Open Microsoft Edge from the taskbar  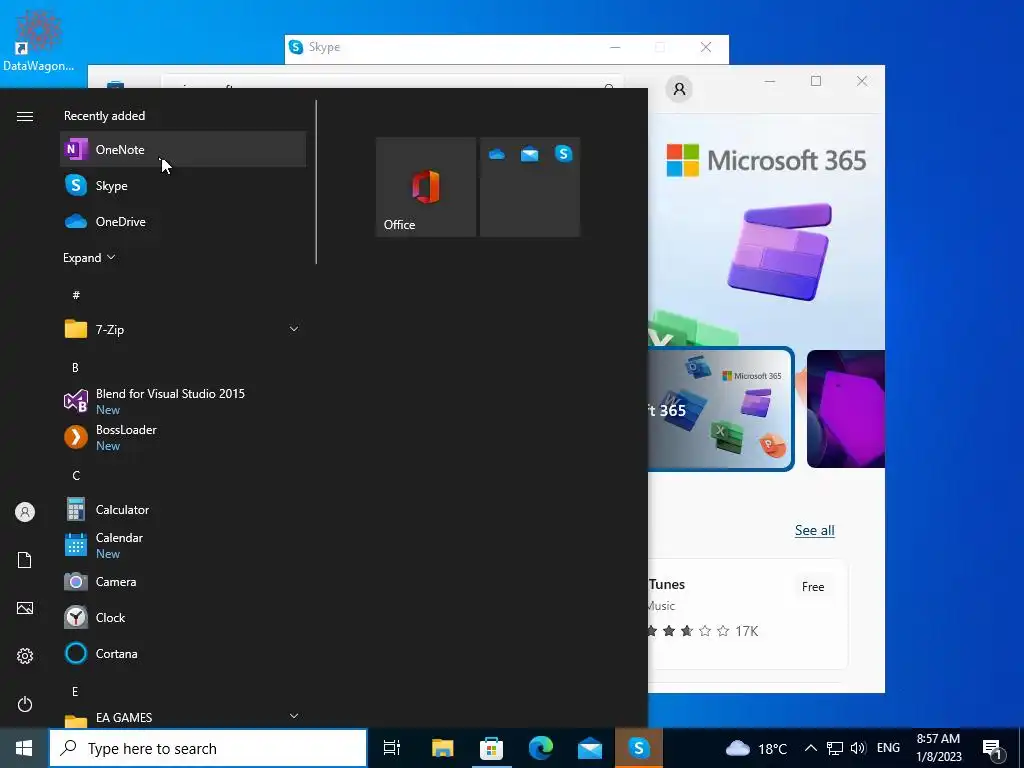coord(541,748)
